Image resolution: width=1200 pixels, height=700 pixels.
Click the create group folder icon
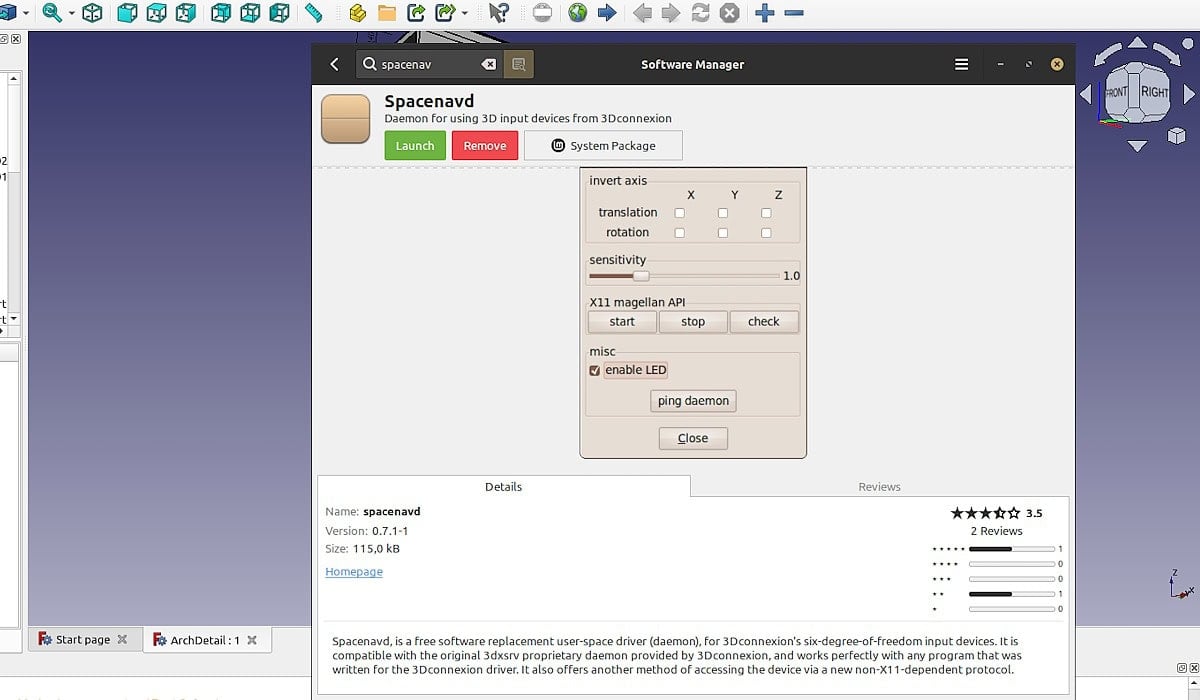coord(387,13)
